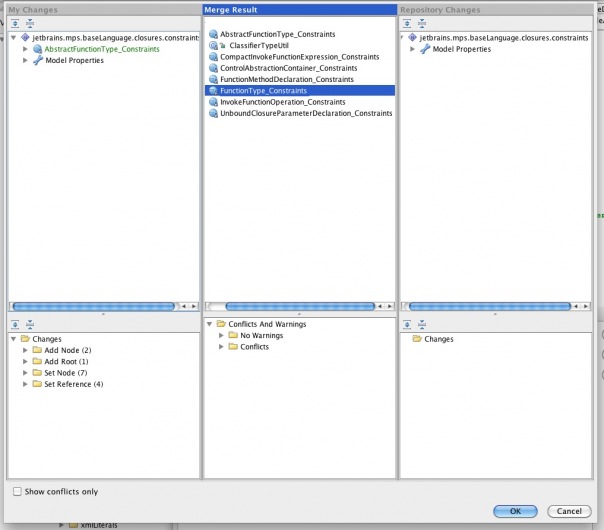Image resolution: width=604 pixels, height=530 pixels.
Task: Click collapse-all icon in Repository Changes toolbar
Action: click(421, 22)
